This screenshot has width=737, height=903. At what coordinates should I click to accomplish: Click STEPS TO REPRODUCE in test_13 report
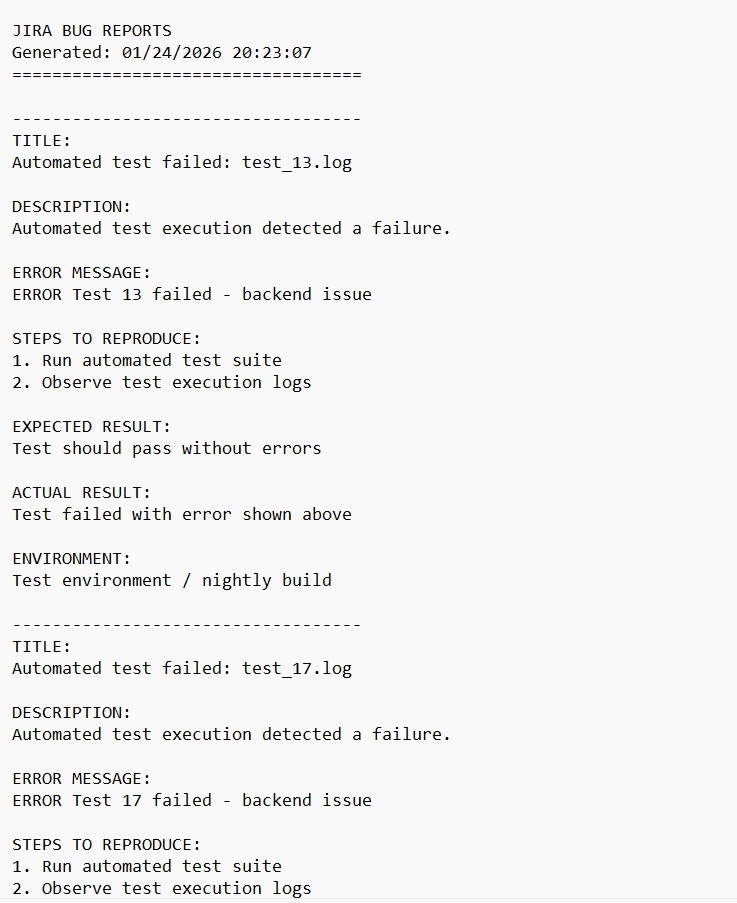(x=107, y=339)
